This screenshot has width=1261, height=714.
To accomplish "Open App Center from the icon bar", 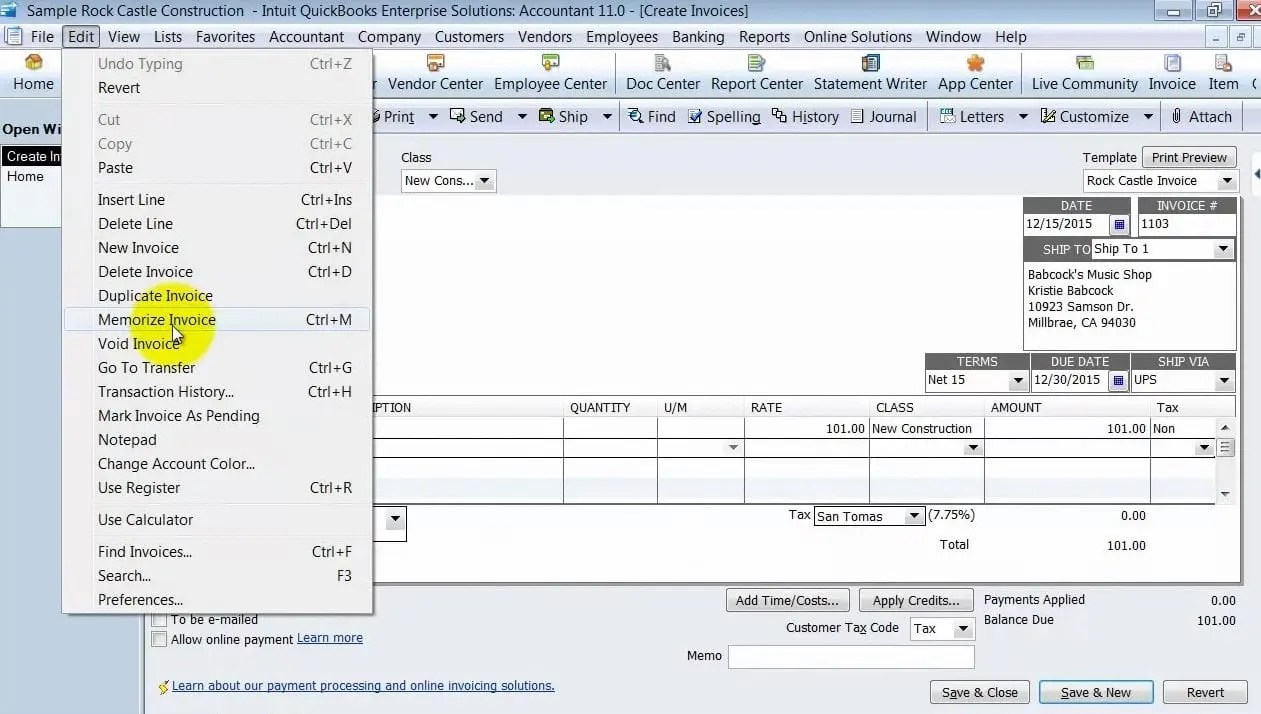I will click(975, 74).
